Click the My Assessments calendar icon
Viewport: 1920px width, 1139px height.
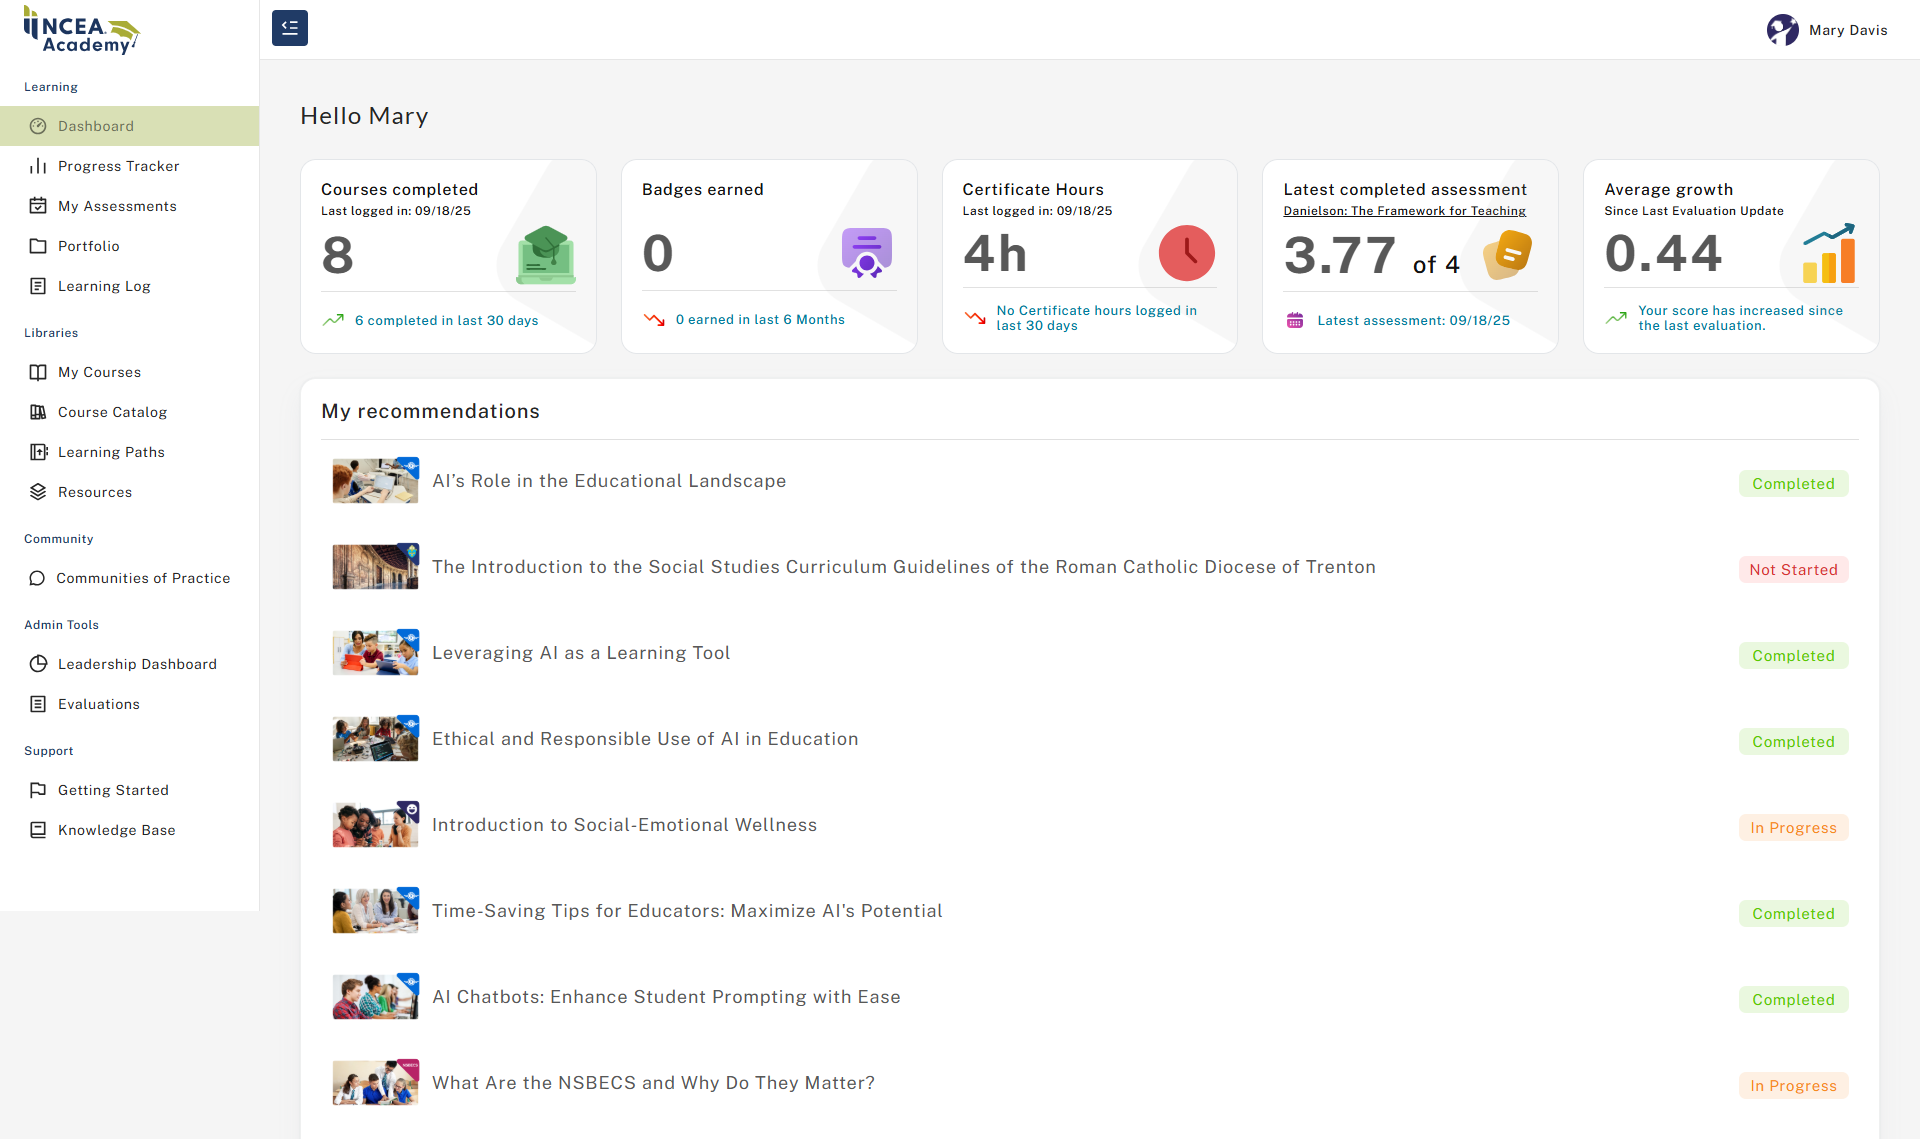(38, 206)
